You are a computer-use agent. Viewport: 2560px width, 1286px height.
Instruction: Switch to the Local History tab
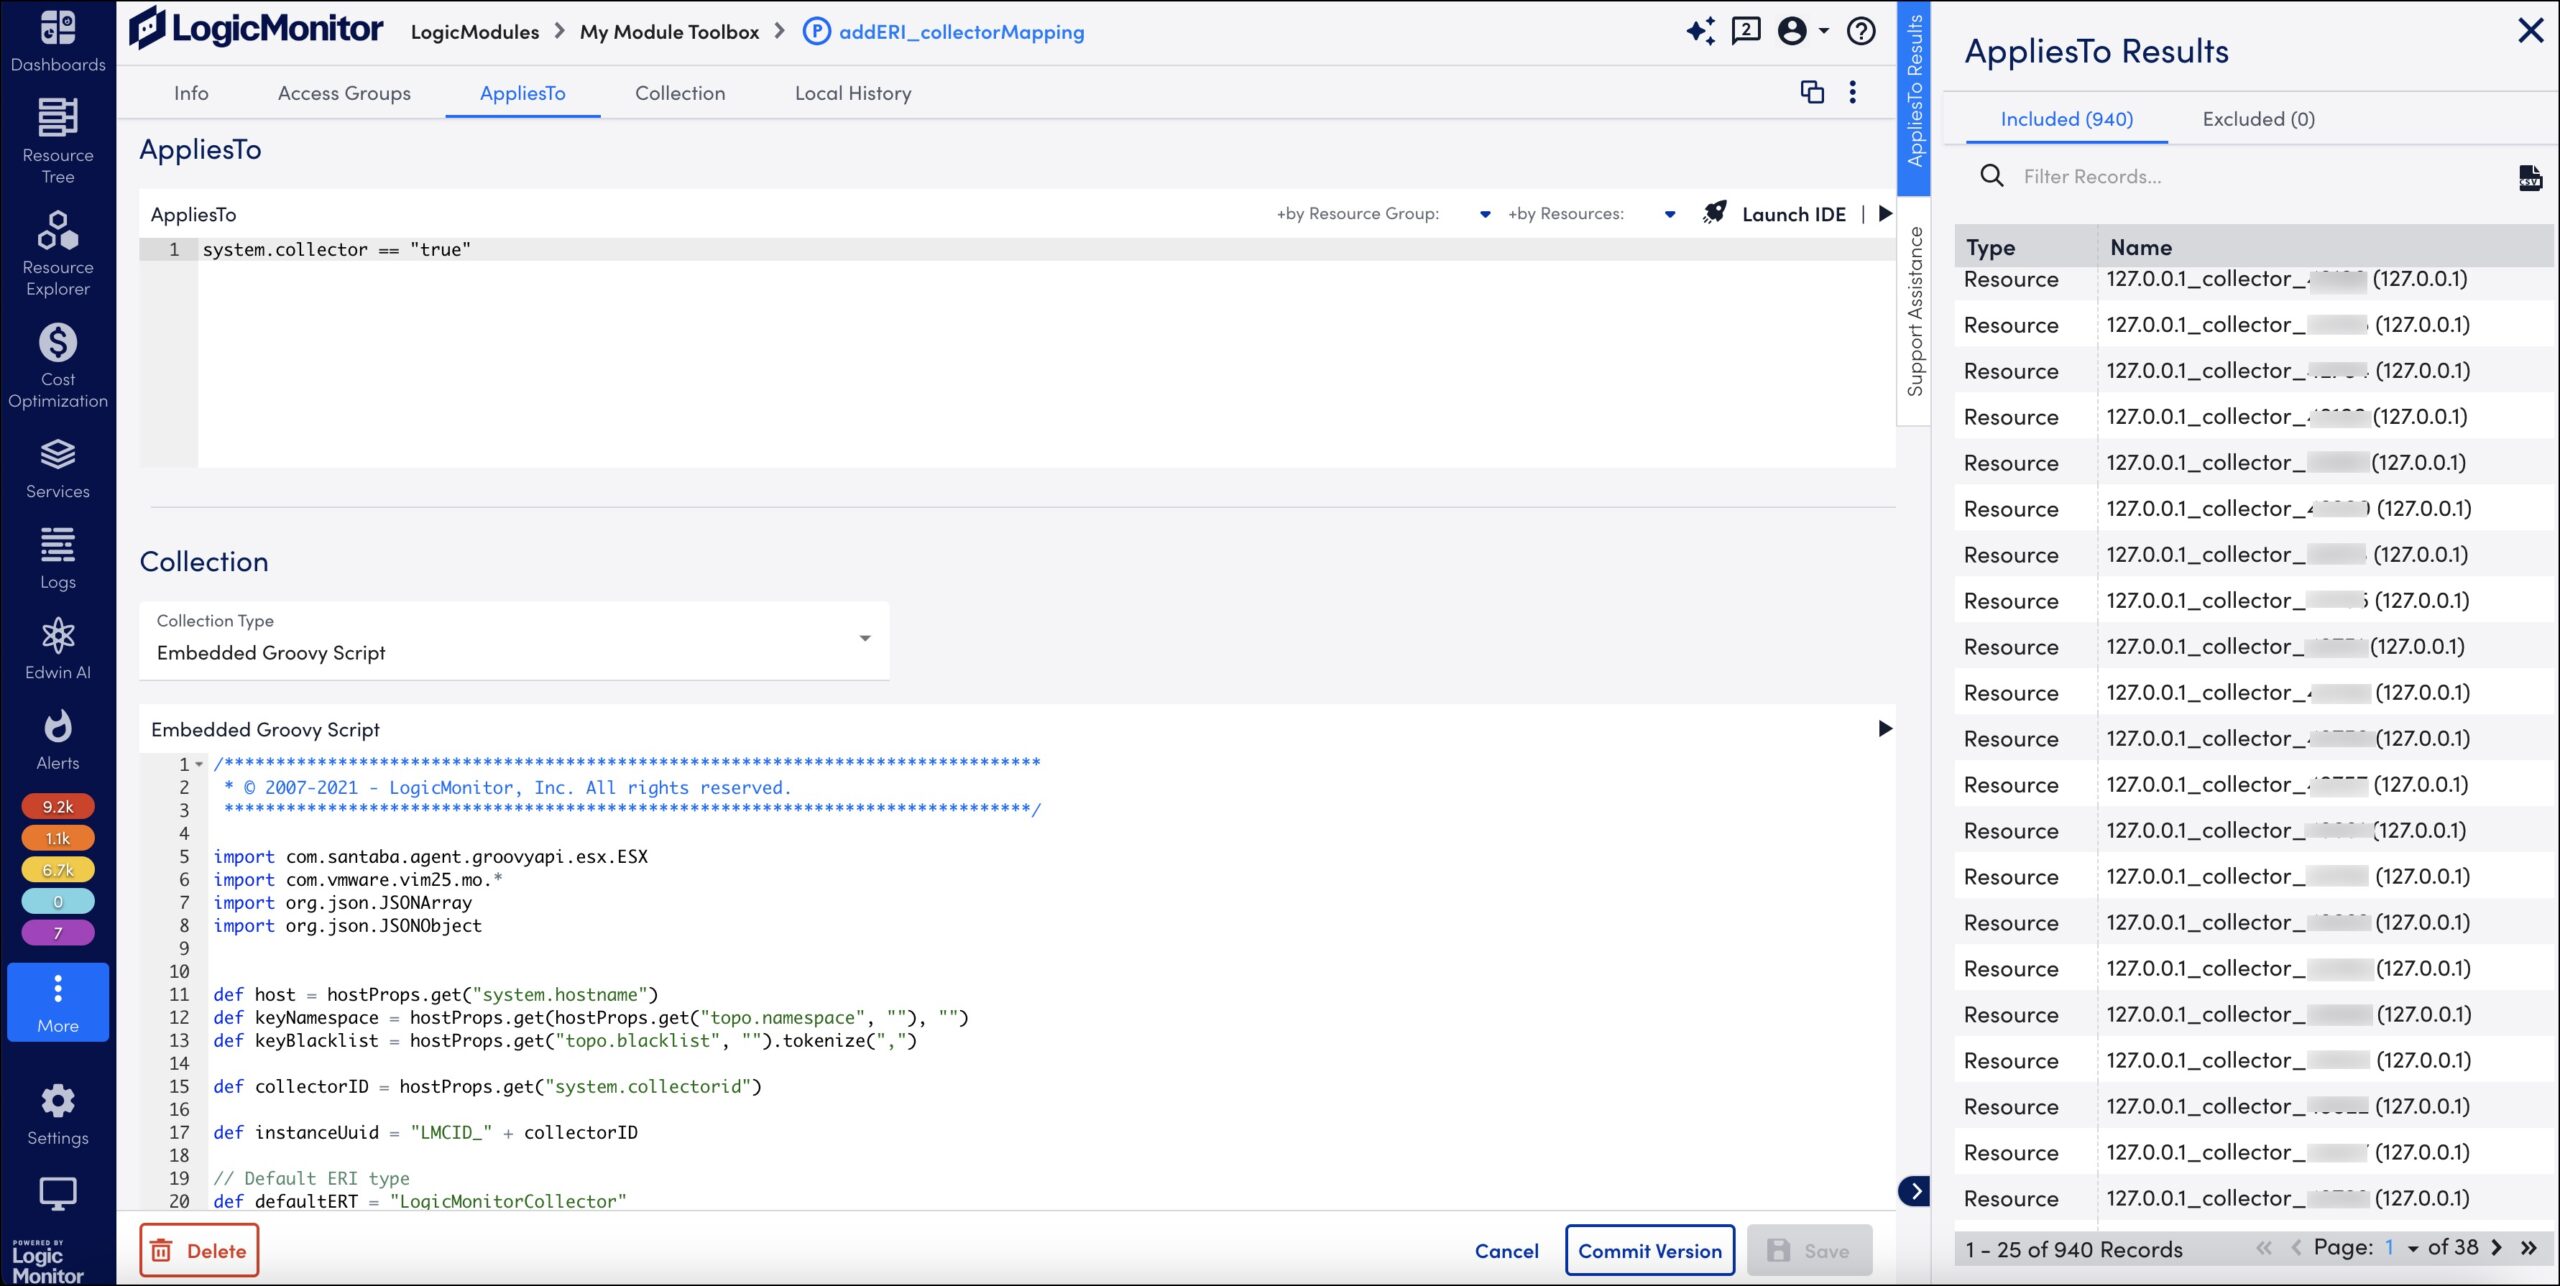point(853,93)
